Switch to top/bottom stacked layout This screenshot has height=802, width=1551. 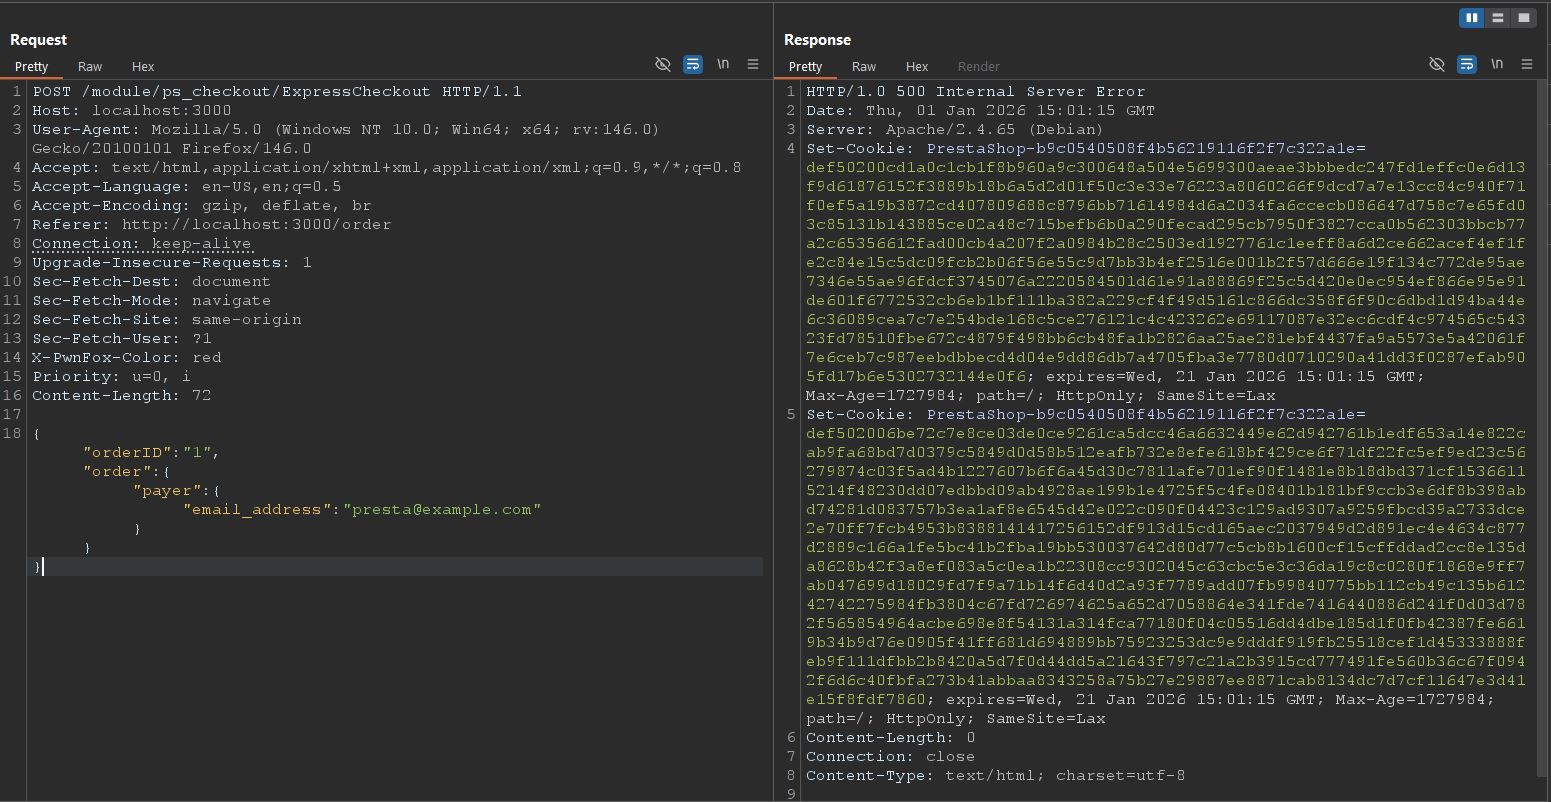tap(1497, 18)
